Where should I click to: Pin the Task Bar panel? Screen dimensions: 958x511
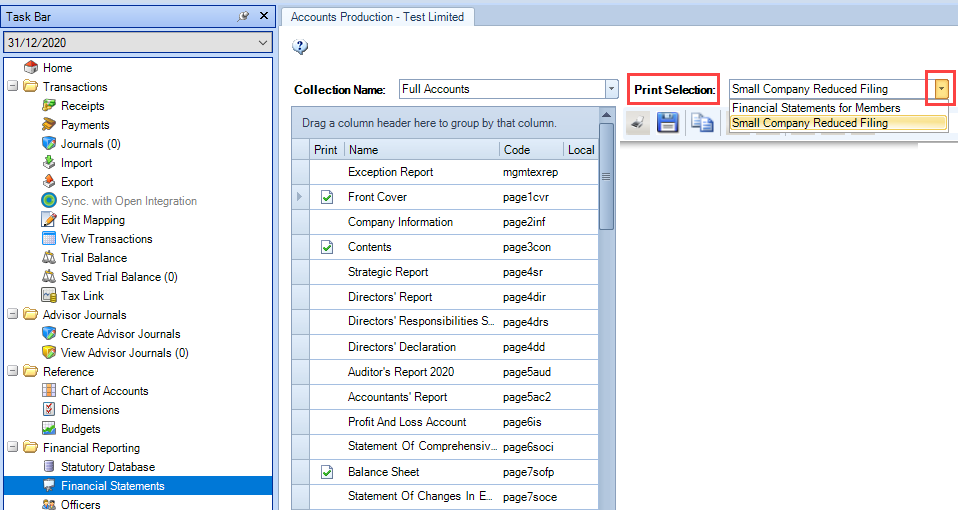(x=243, y=17)
